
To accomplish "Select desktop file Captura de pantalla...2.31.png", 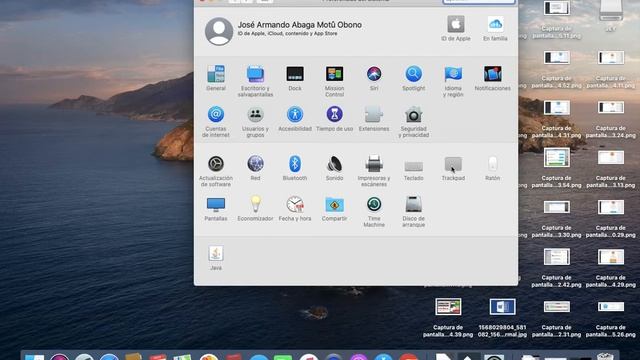I will click(557, 307).
